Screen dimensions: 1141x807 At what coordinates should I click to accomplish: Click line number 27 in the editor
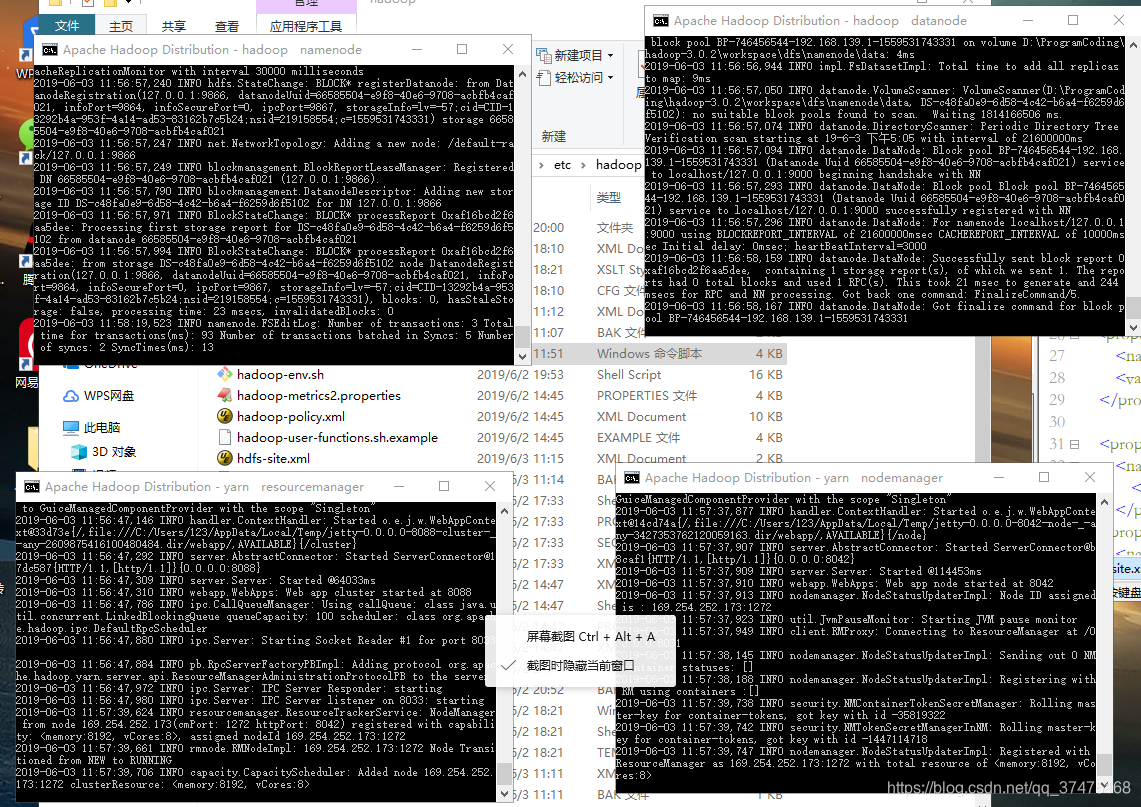1057,356
